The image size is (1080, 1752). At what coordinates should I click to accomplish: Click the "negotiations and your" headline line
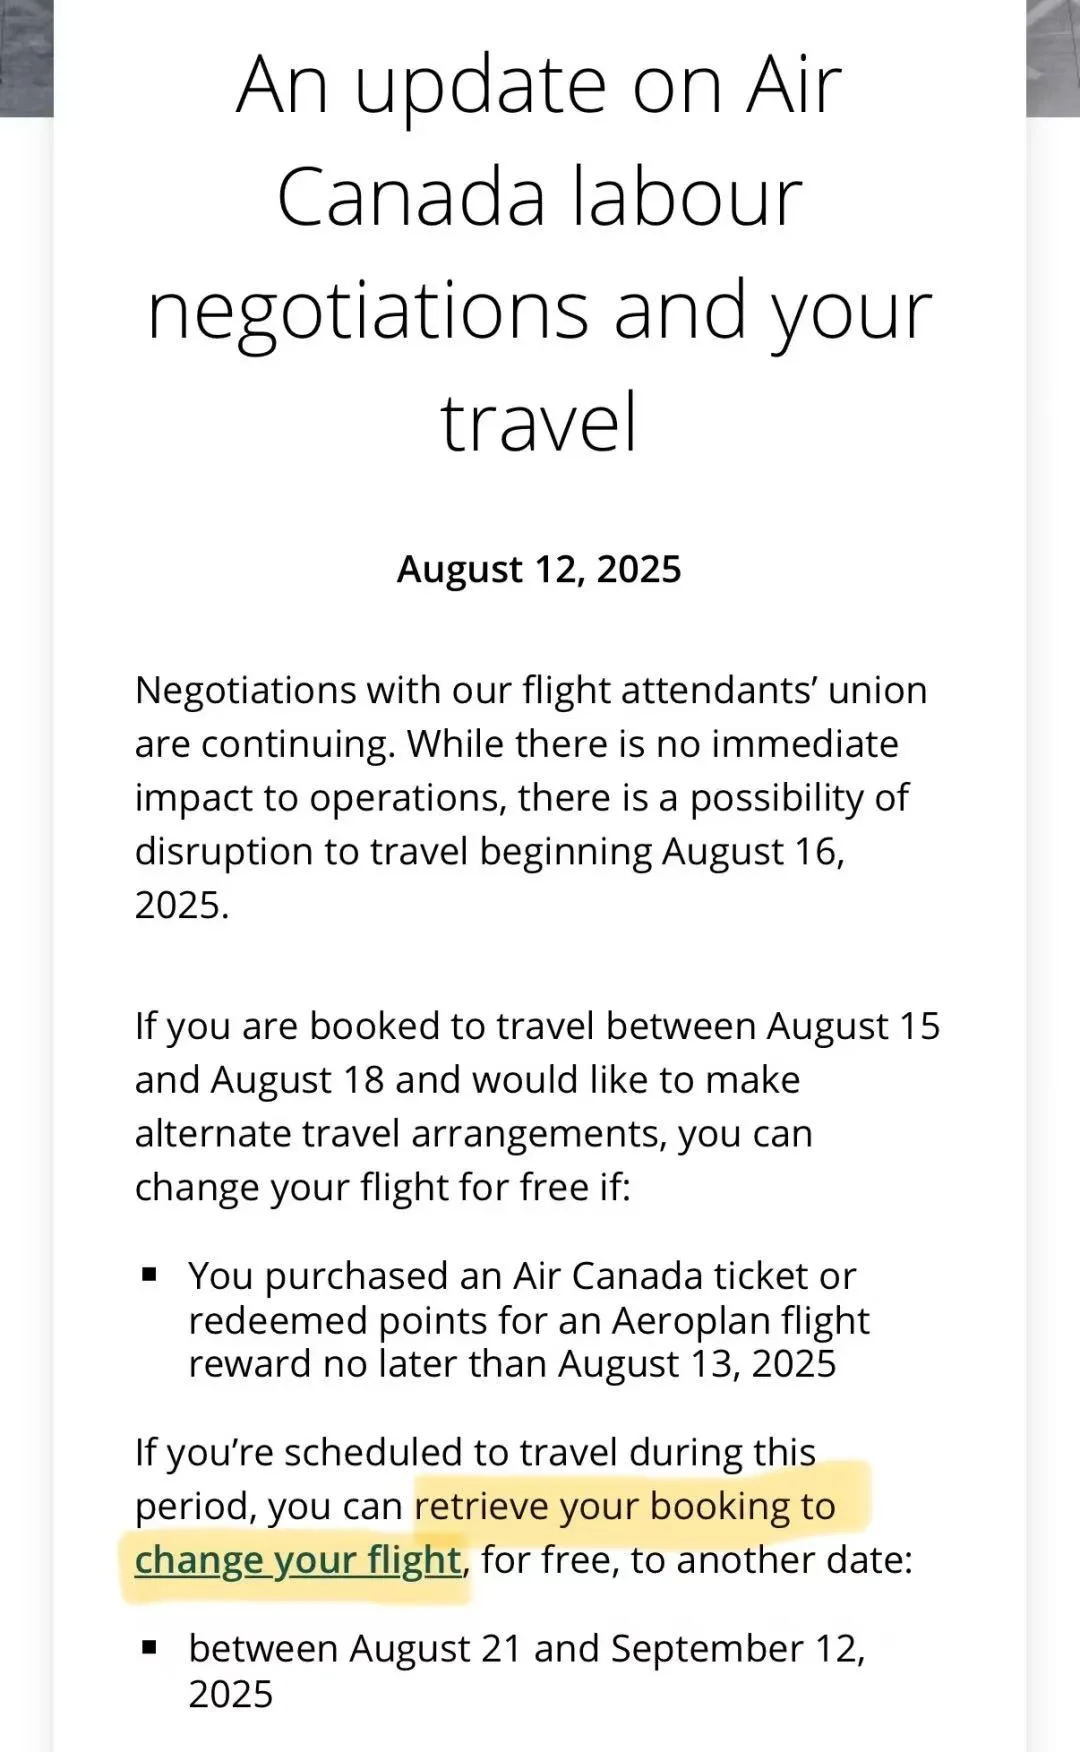539,310
